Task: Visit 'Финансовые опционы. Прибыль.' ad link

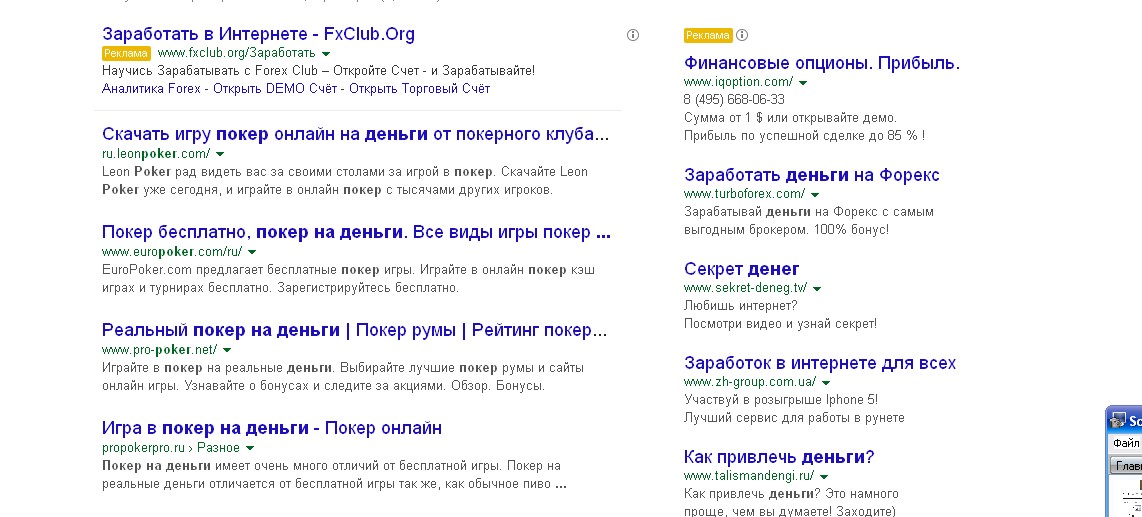Action: click(x=821, y=63)
